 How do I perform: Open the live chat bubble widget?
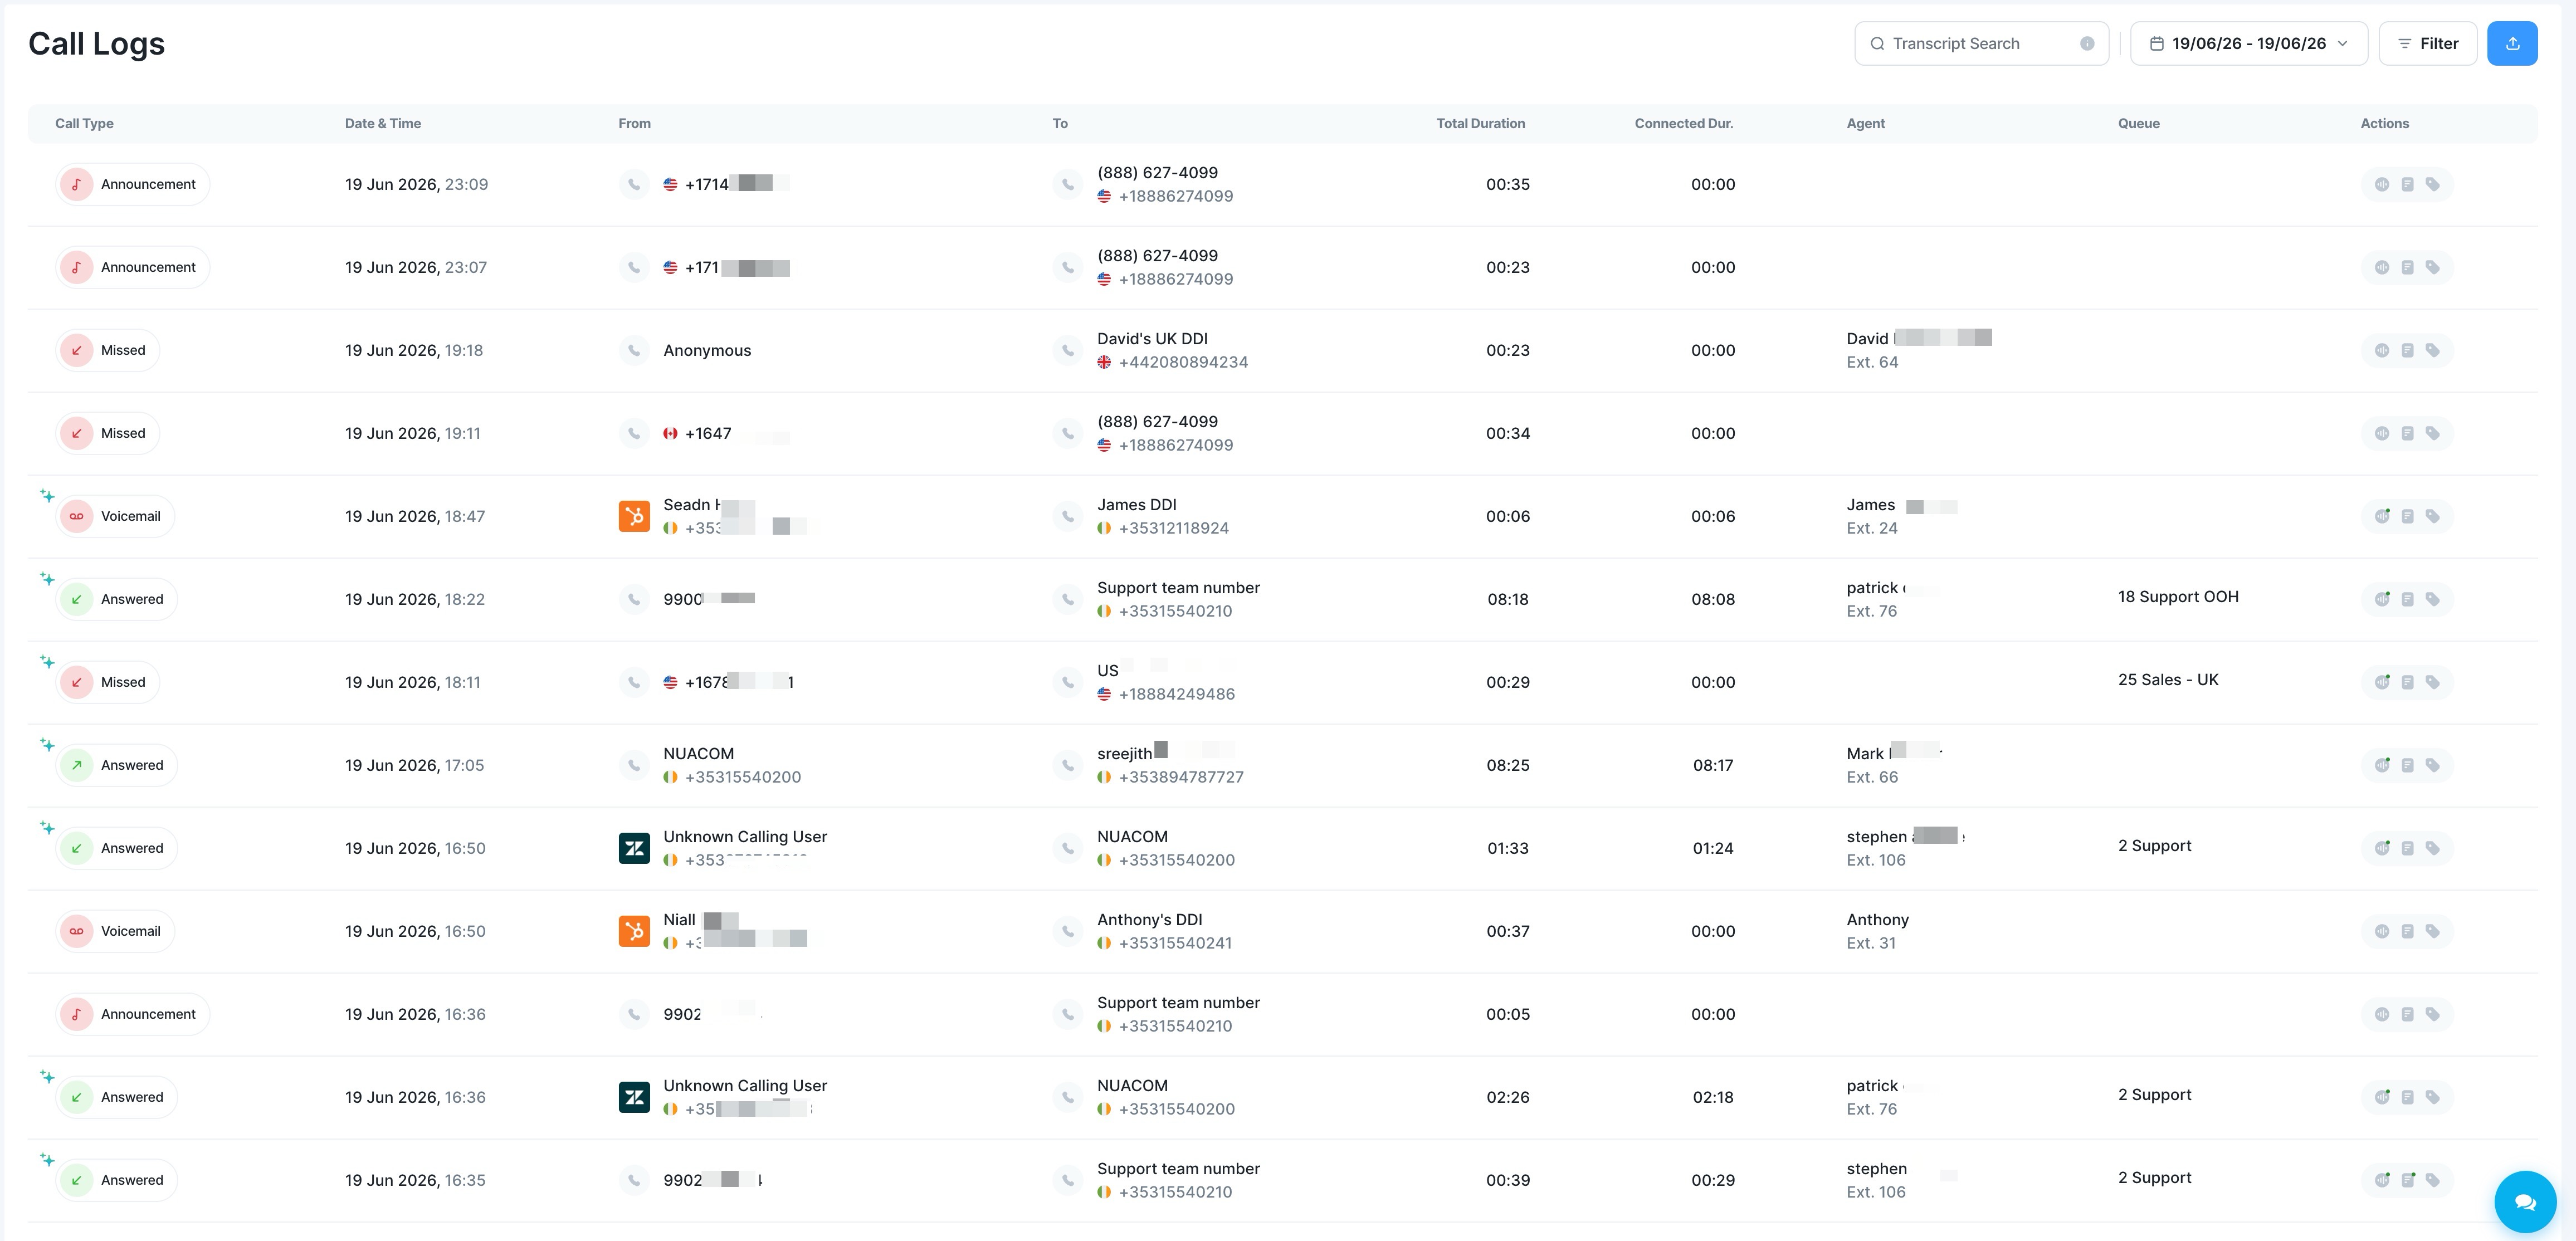click(x=2525, y=1201)
